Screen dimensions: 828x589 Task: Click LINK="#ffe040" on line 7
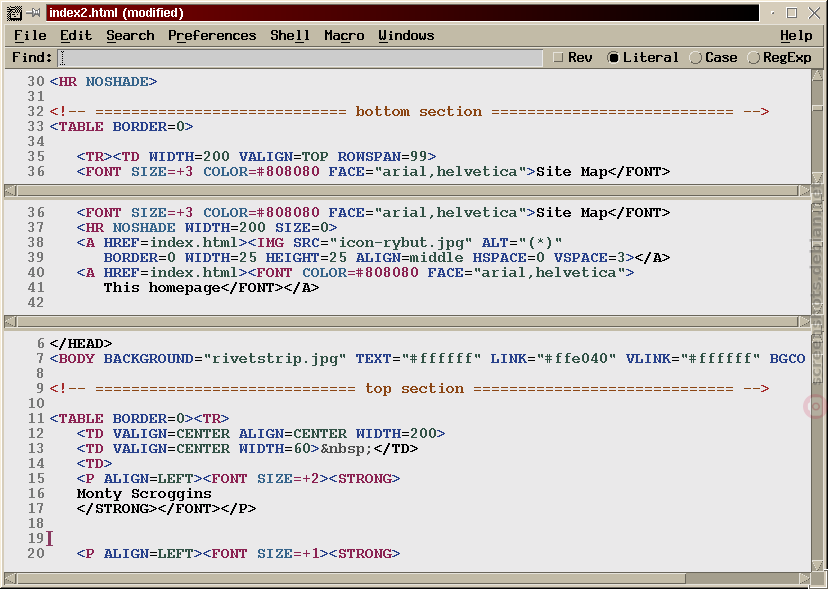pos(553,359)
